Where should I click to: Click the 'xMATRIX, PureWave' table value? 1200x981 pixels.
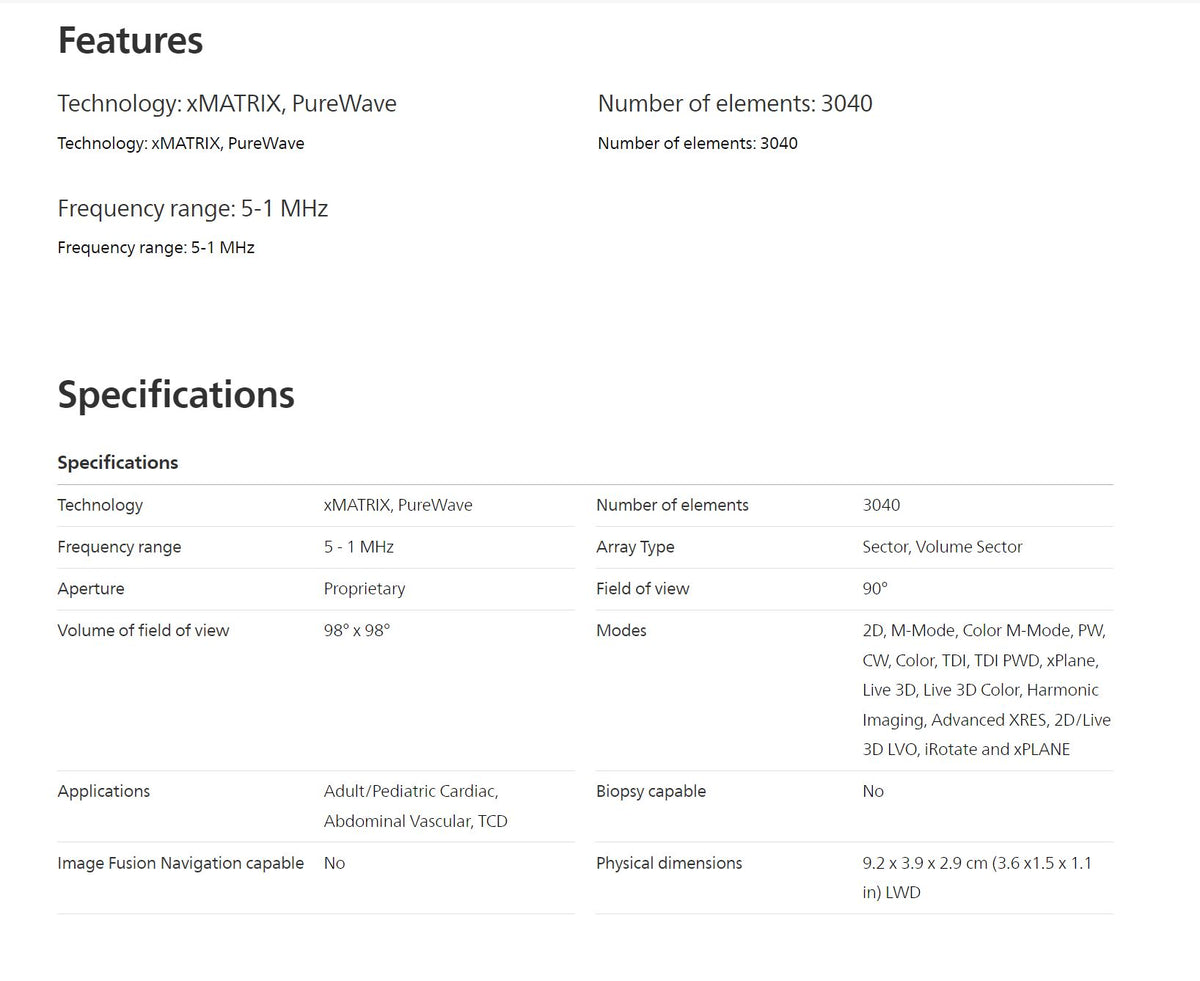[398, 505]
